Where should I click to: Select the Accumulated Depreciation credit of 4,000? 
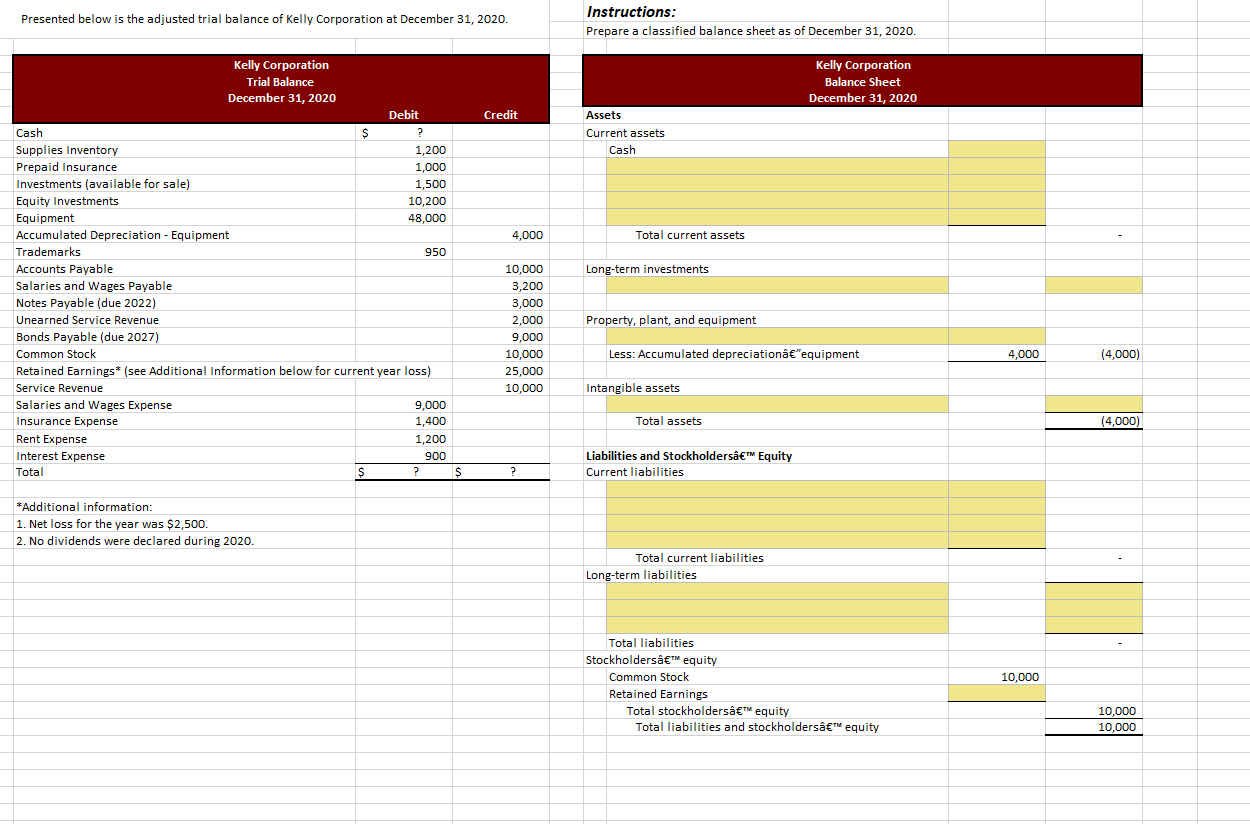coord(520,234)
